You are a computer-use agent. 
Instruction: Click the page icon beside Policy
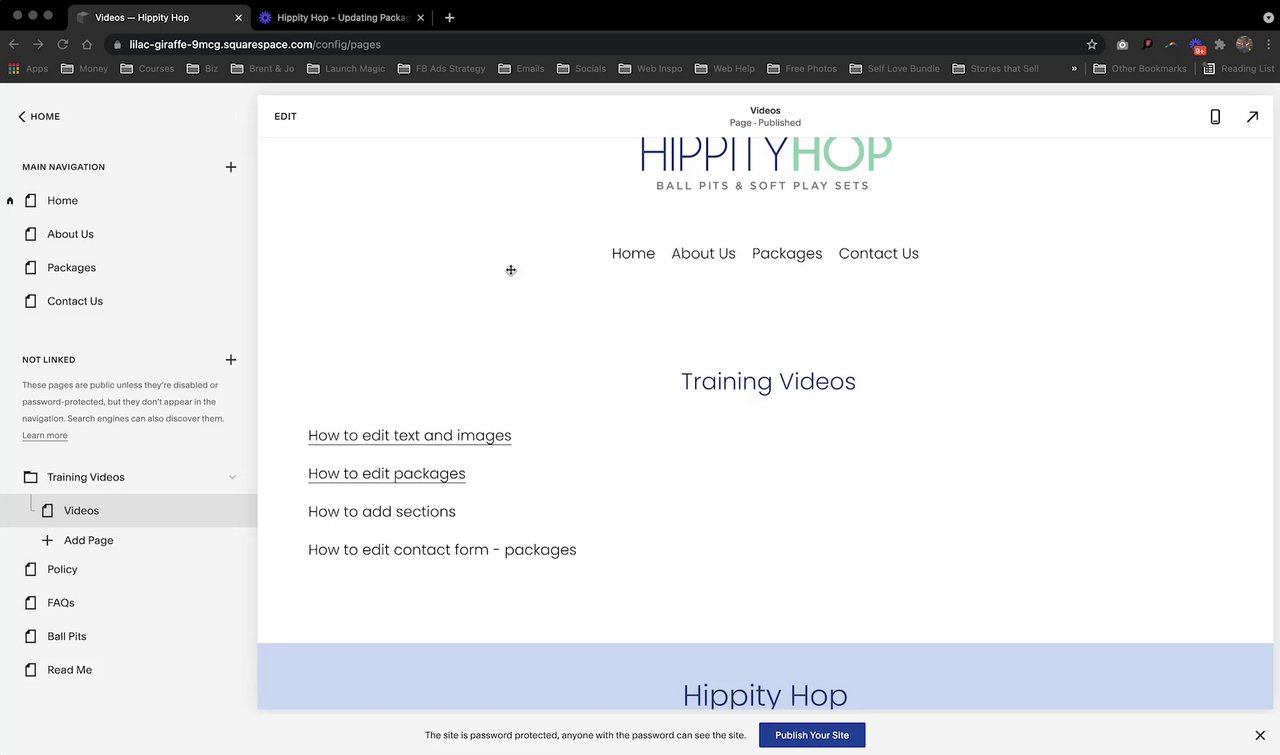(x=30, y=569)
